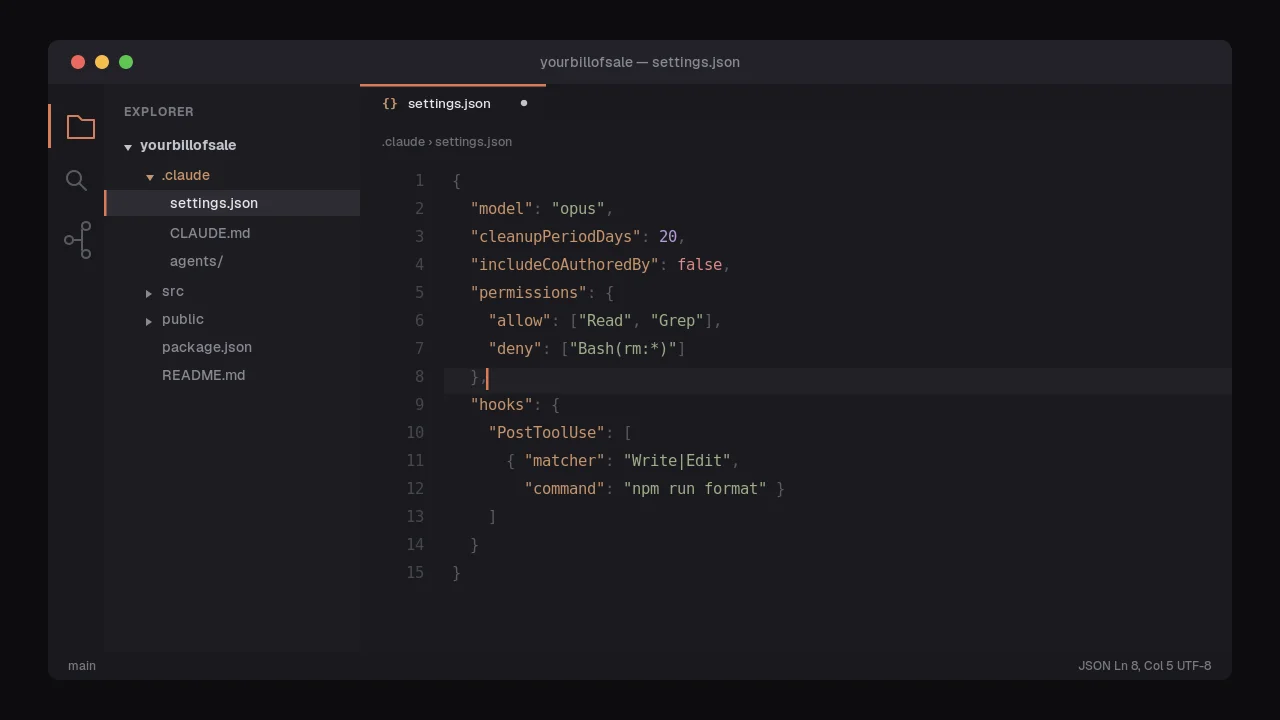Click the closing bracket on line 13
The width and height of the screenshot is (1280, 720).
(x=493, y=517)
